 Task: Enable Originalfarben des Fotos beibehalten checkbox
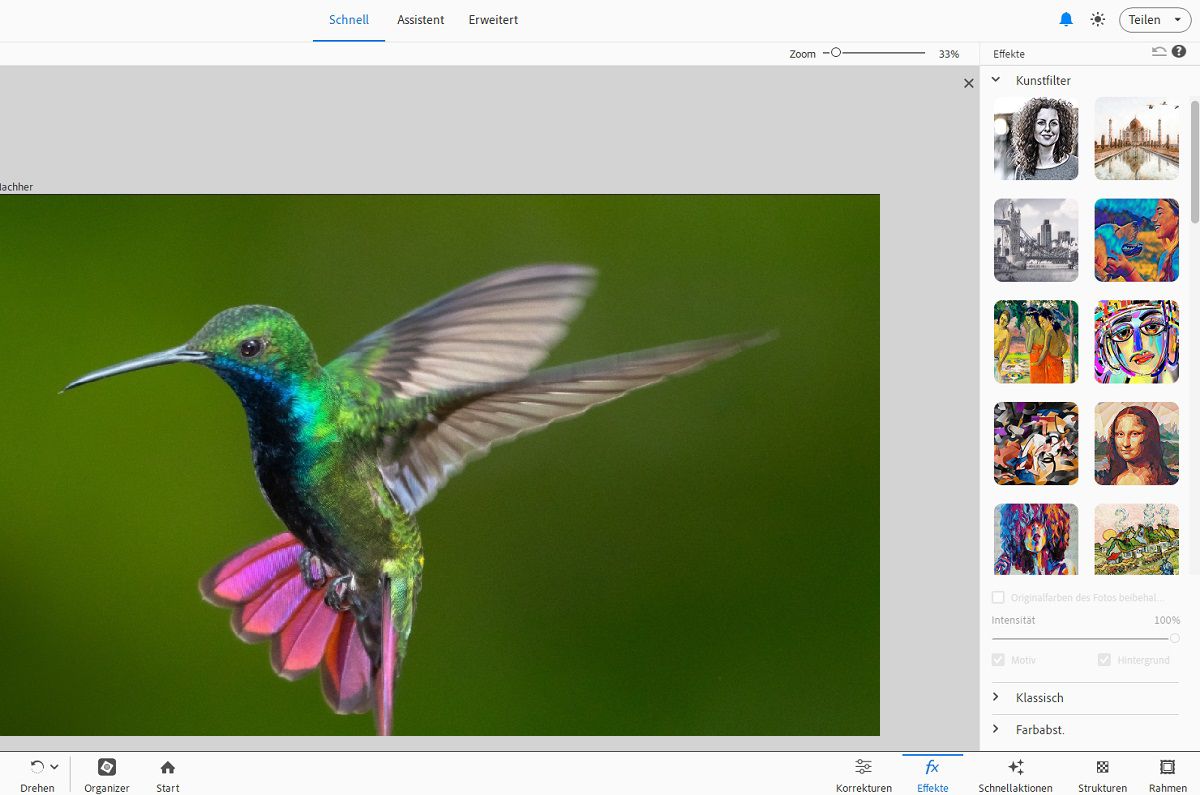(998, 598)
